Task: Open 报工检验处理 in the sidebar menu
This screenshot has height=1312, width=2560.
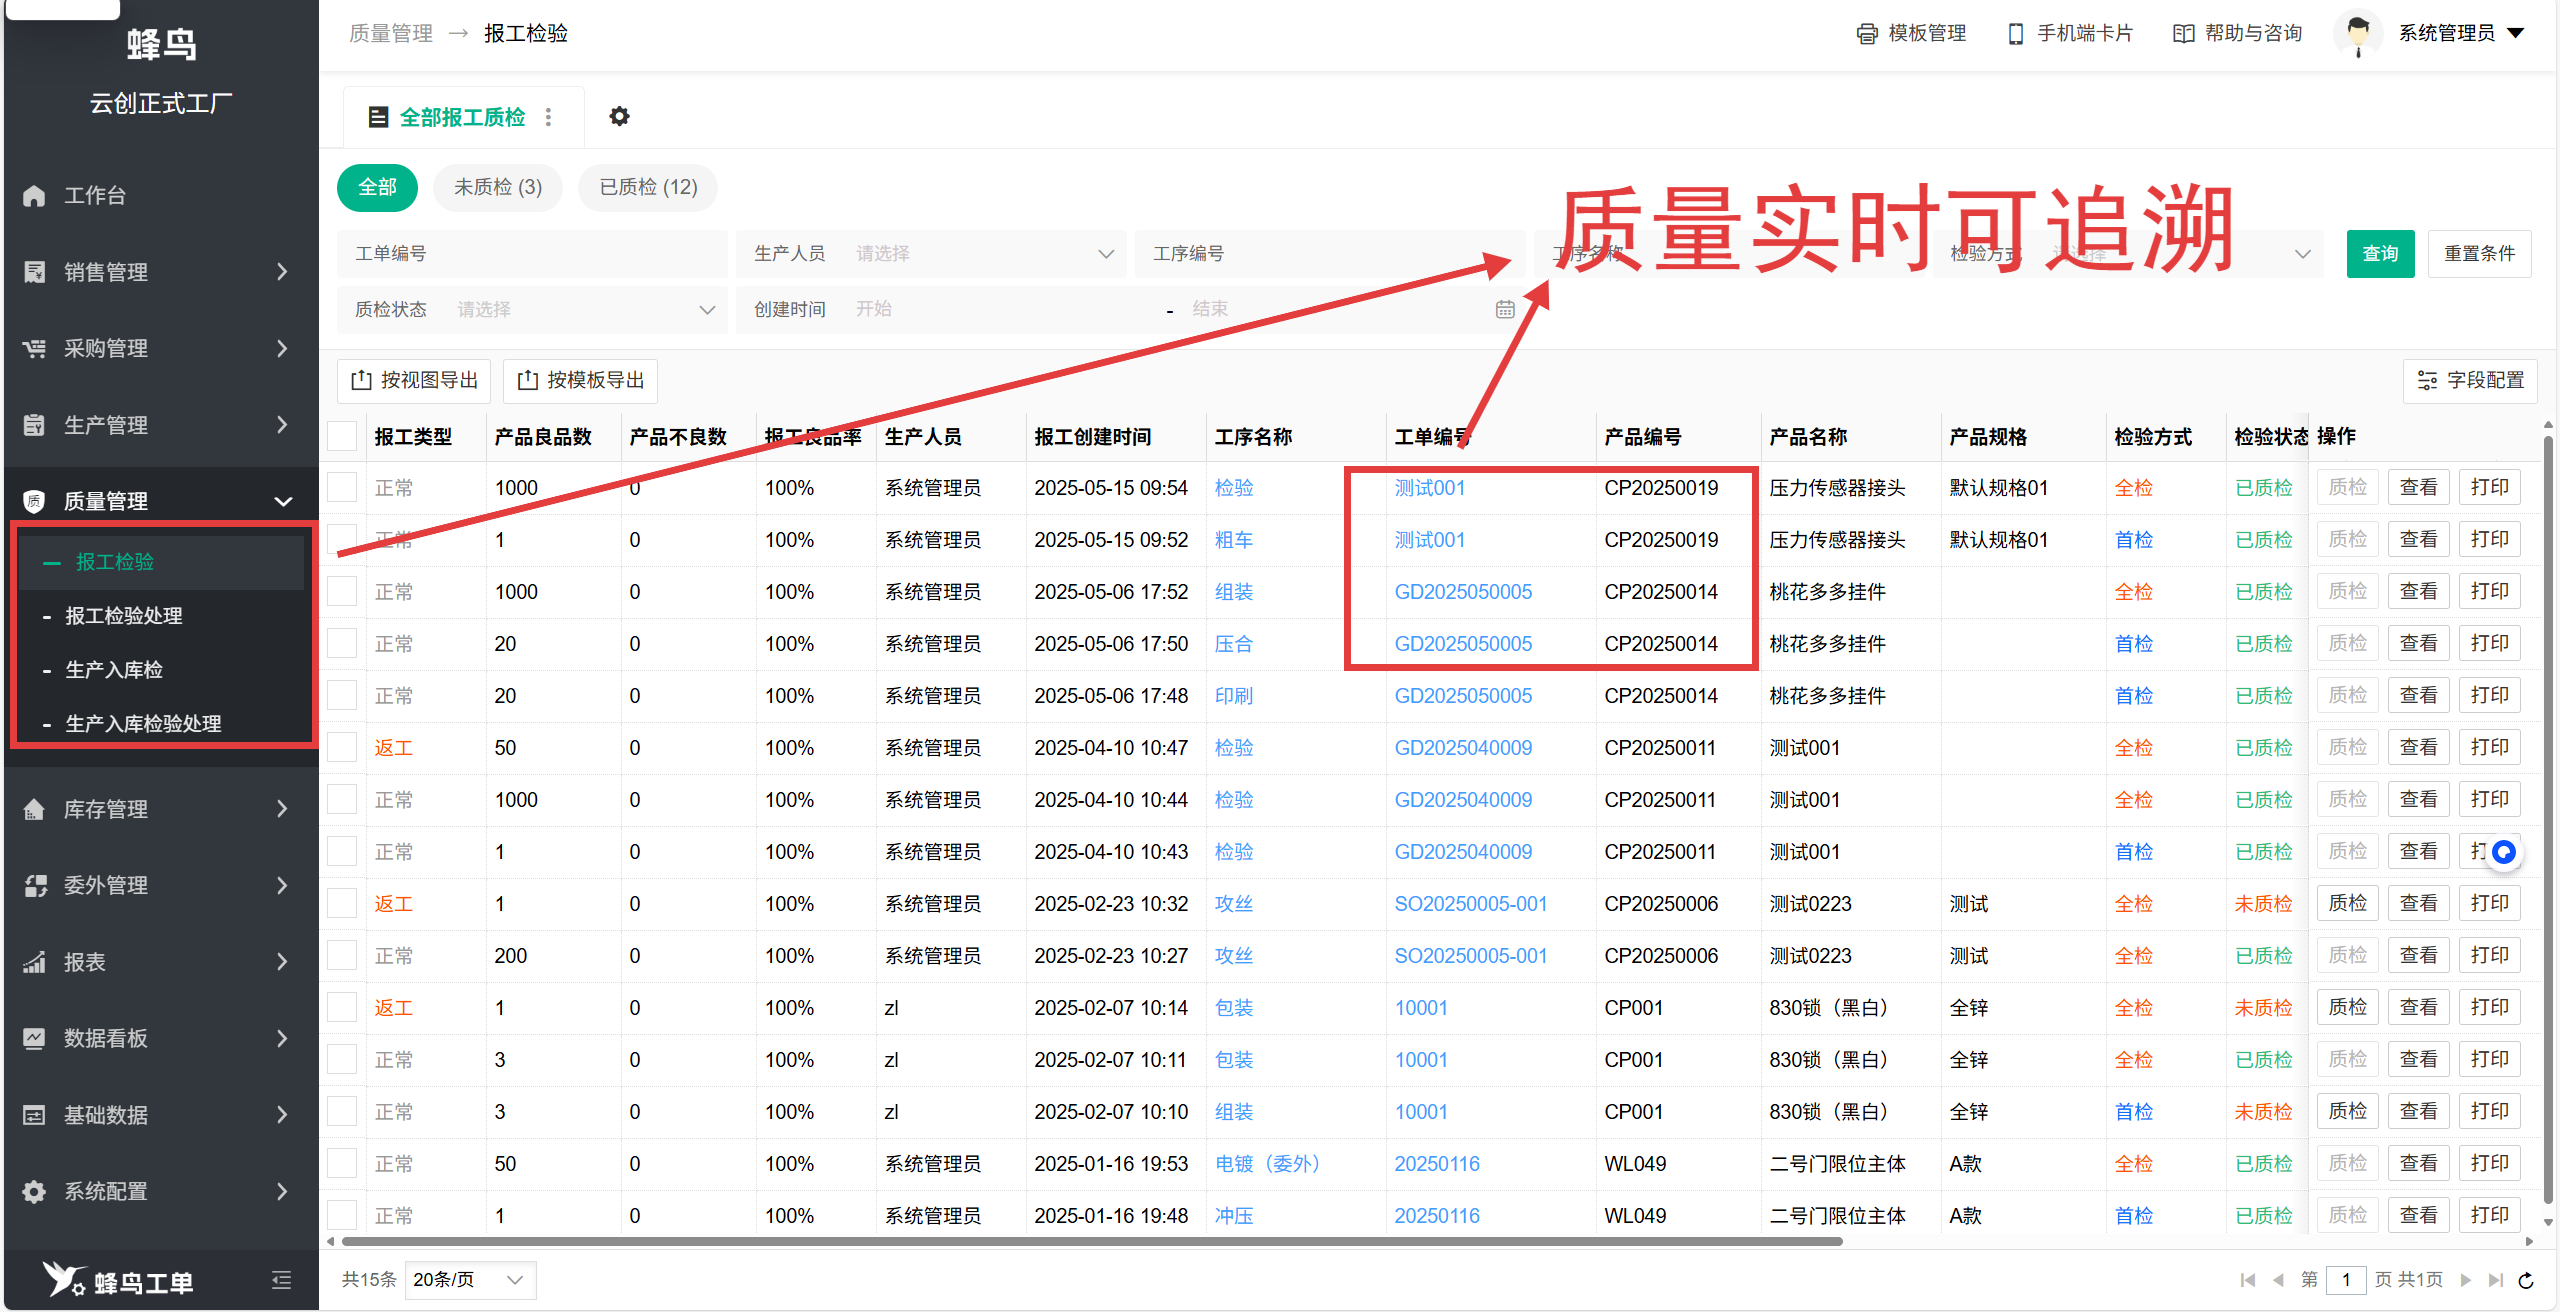Action: click(x=124, y=616)
